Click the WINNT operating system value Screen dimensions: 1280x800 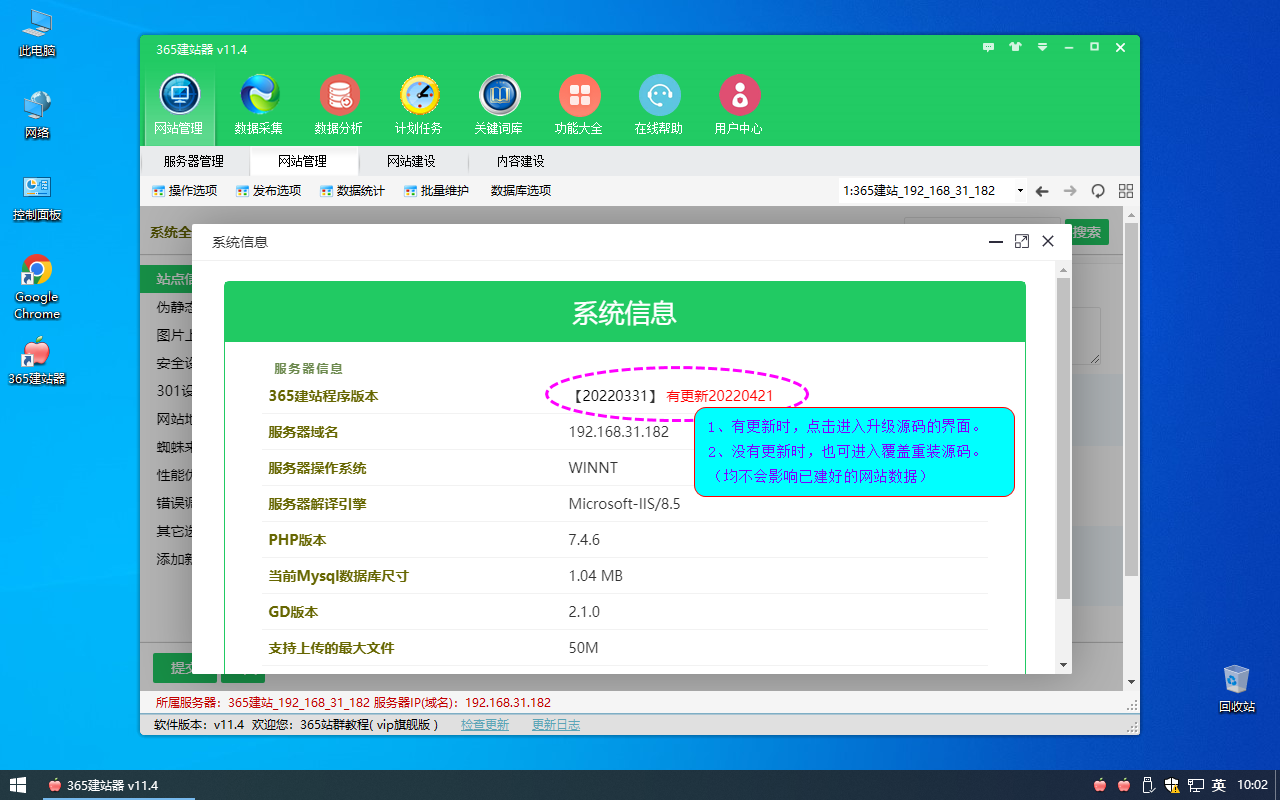click(x=593, y=468)
